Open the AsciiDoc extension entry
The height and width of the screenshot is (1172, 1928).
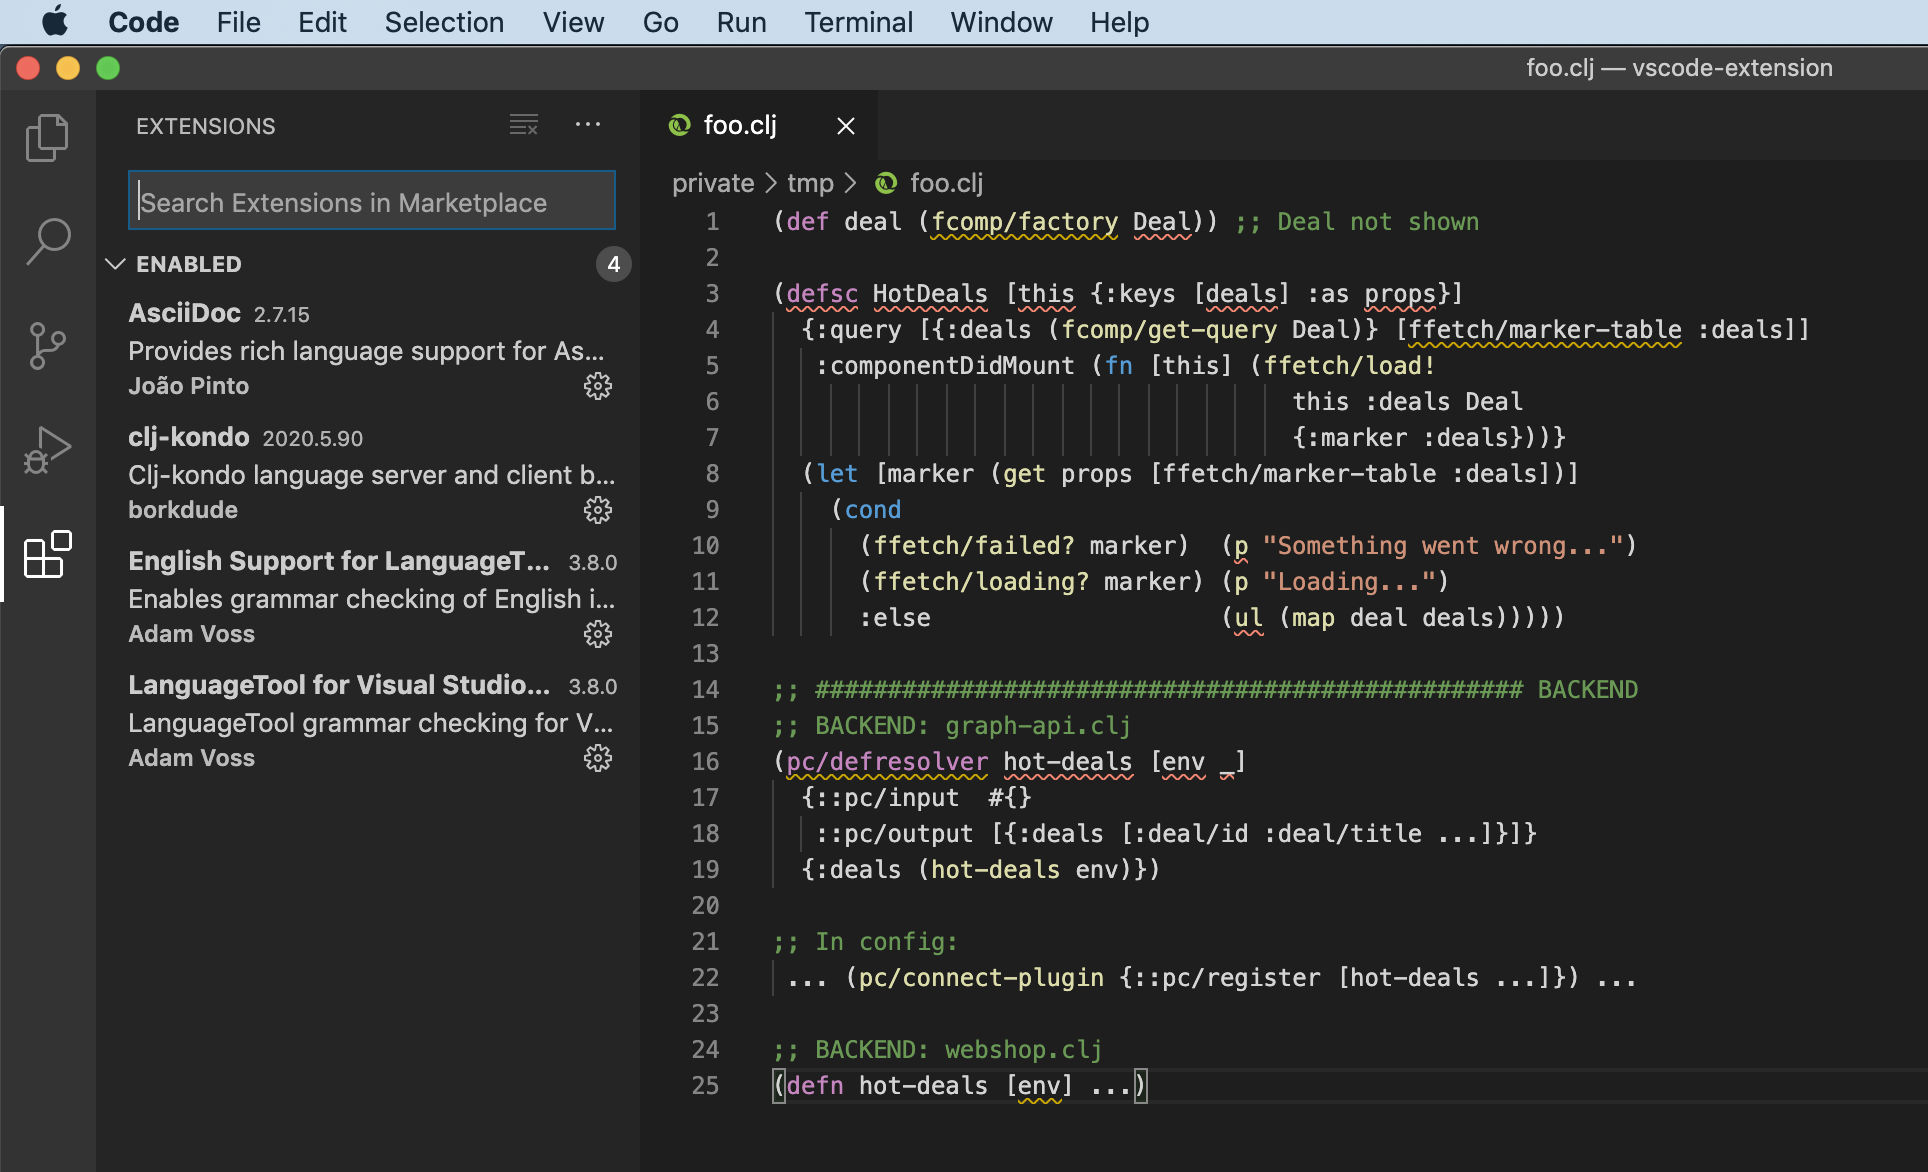tap(370, 349)
